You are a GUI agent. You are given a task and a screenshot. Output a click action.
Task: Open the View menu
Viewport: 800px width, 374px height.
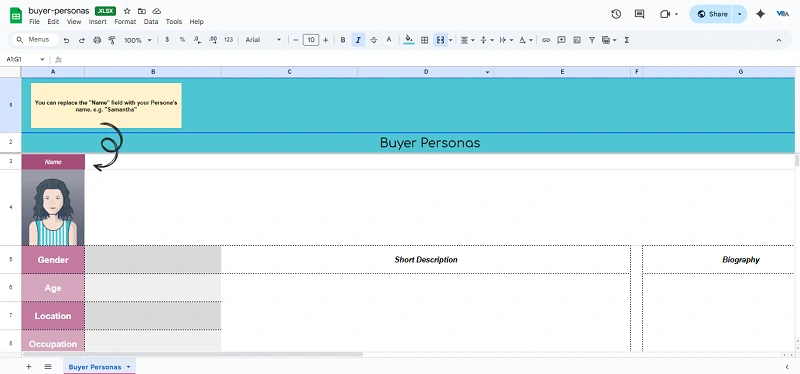click(74, 21)
